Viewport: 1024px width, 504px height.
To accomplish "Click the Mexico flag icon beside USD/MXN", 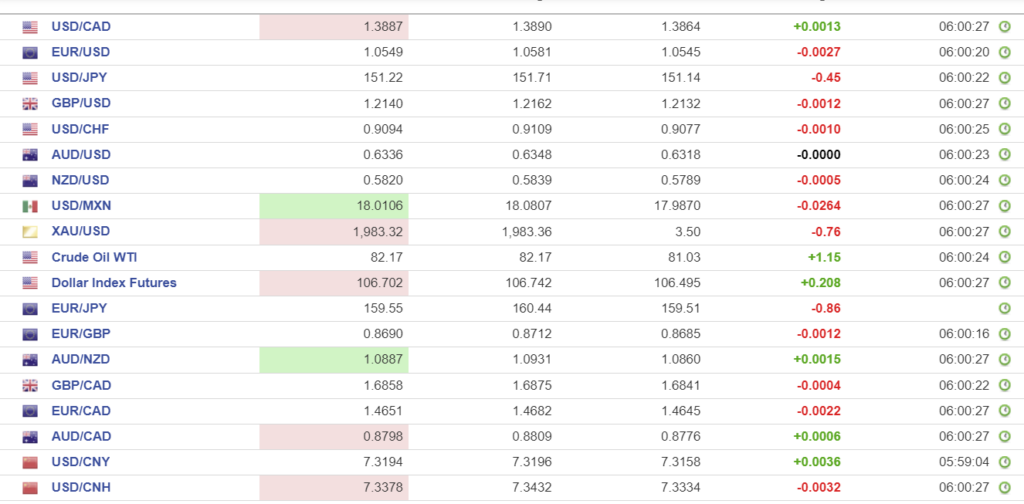I will pyautogui.click(x=30, y=206).
